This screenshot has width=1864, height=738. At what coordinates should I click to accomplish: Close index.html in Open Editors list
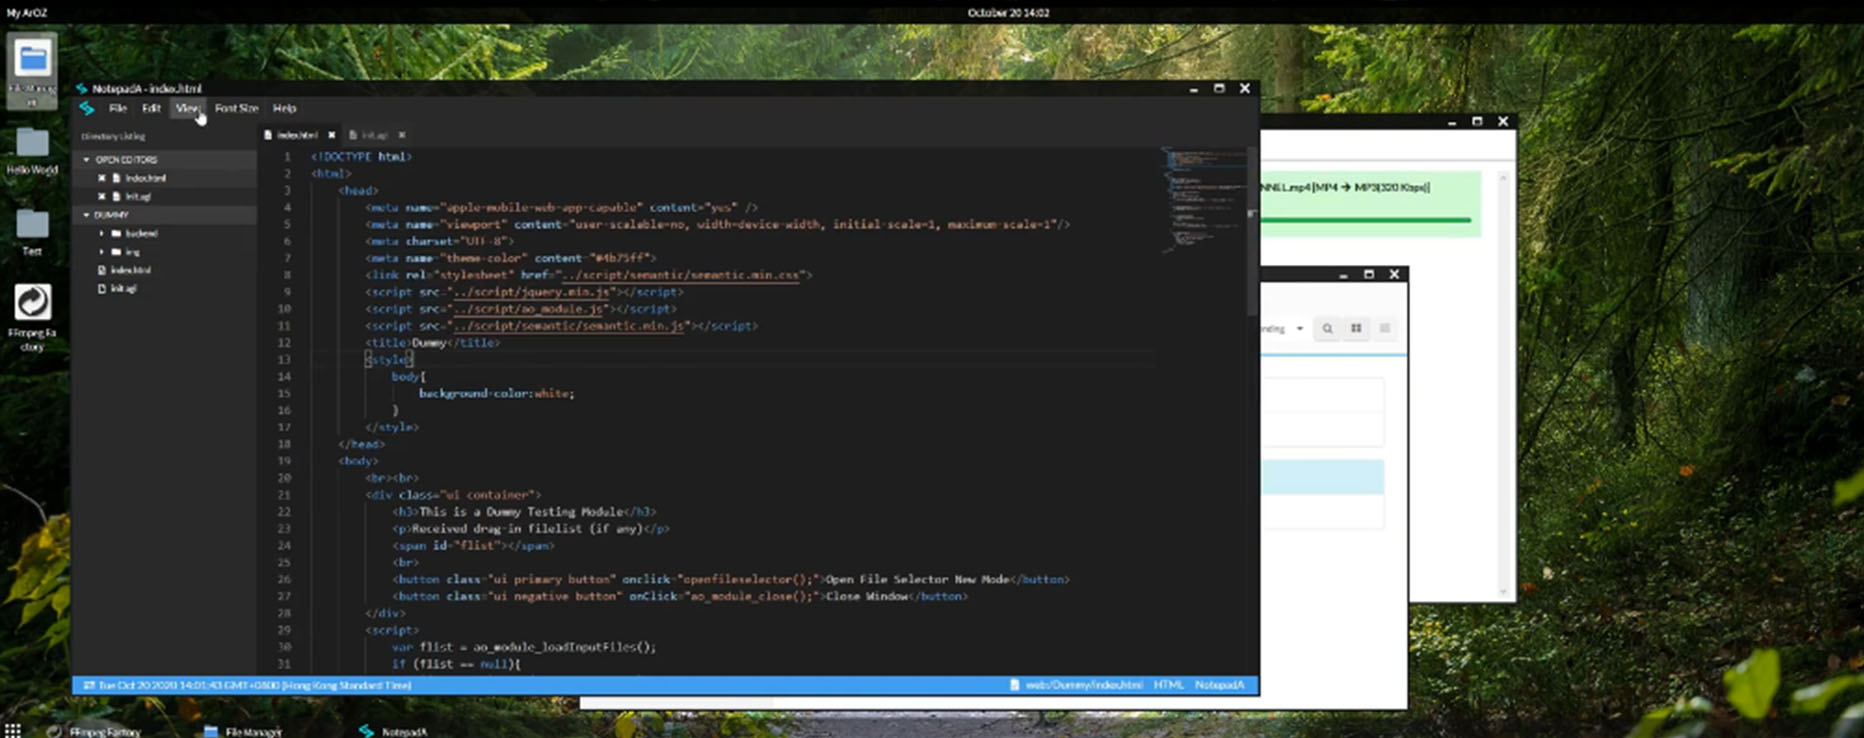pyautogui.click(x=102, y=178)
